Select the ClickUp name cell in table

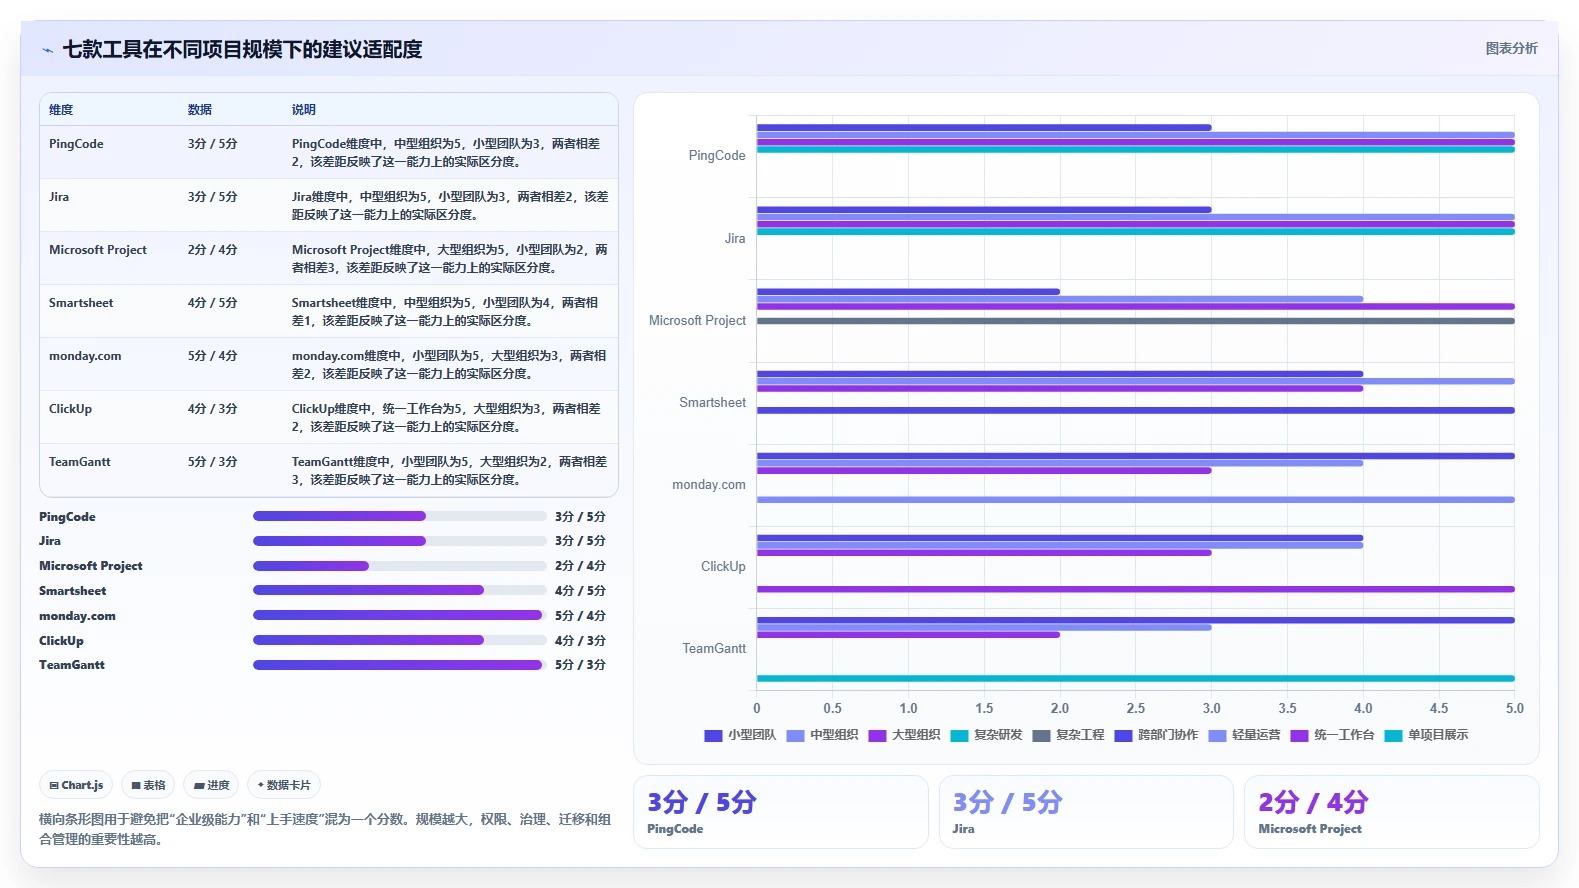tap(70, 409)
